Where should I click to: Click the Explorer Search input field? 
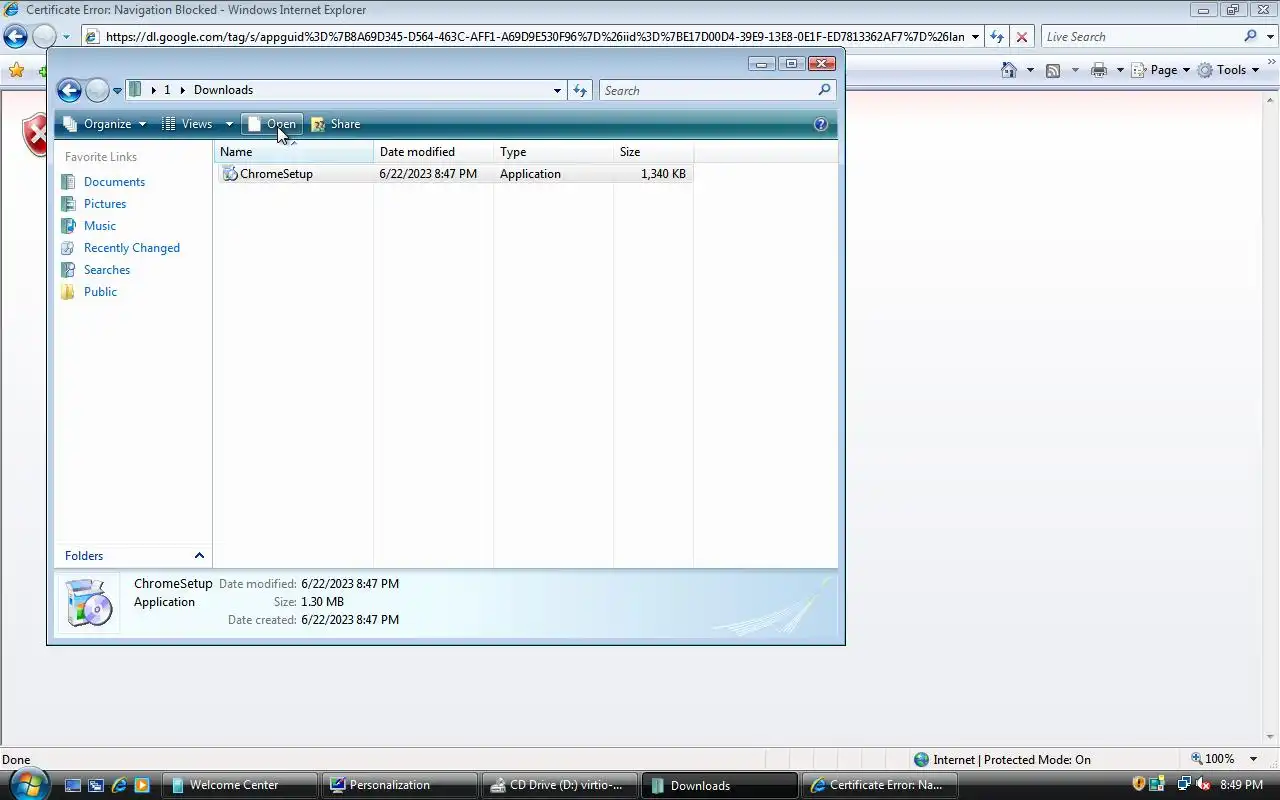(x=708, y=91)
